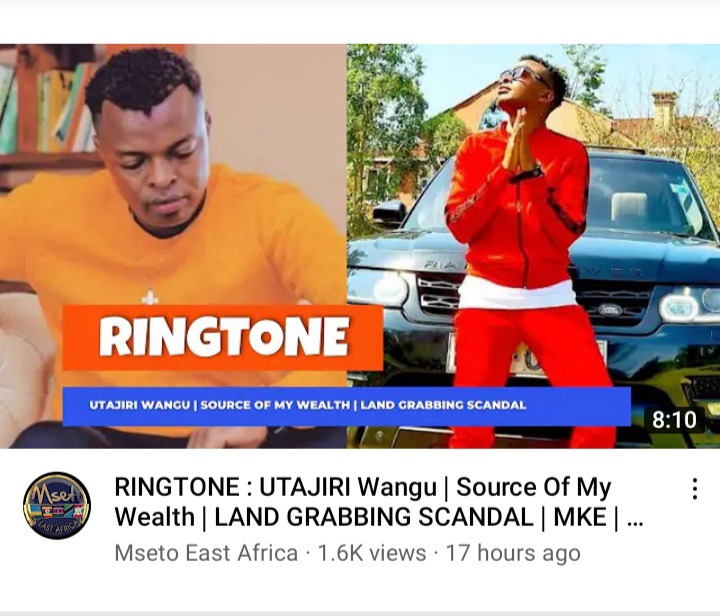The height and width of the screenshot is (616, 720).
Task: Open the three-dot video options menu
Action: [x=695, y=488]
